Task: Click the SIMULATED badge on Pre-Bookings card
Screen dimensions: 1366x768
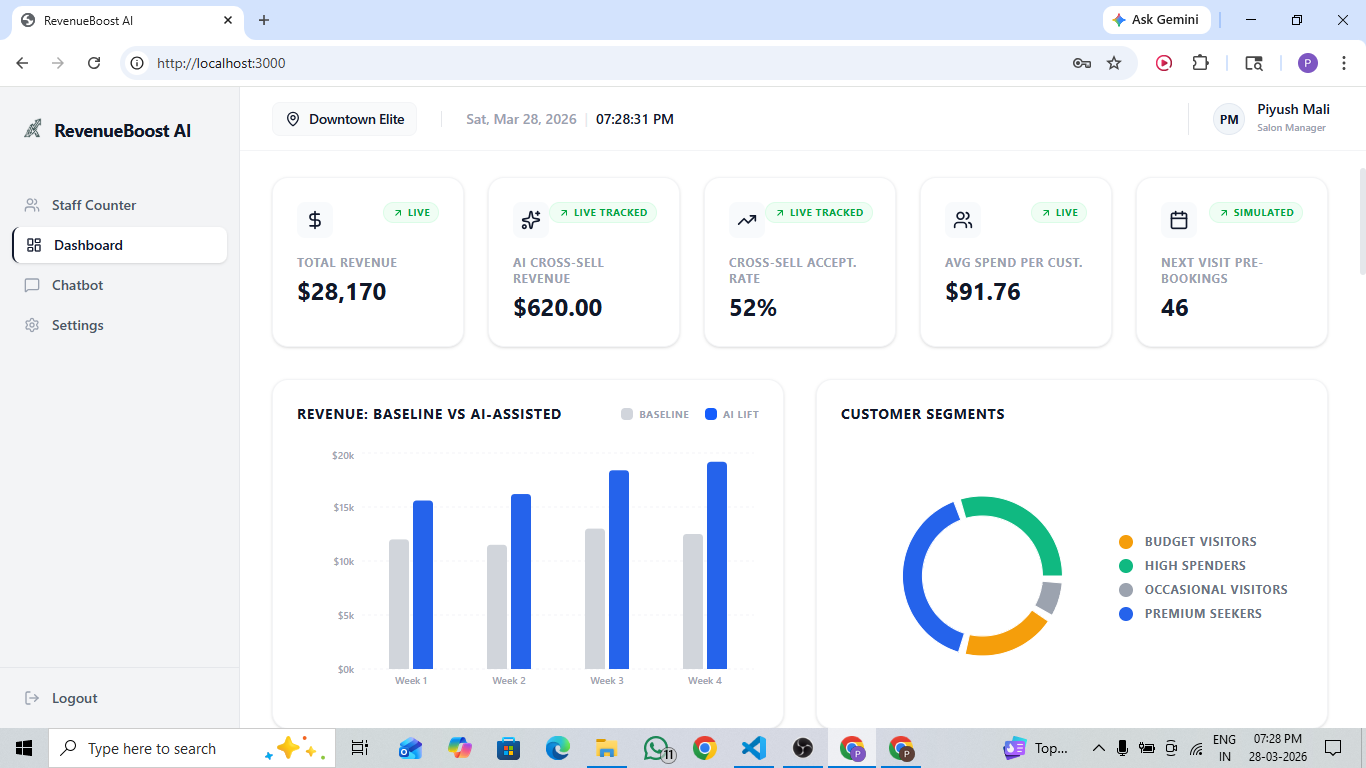Action: pos(1256,212)
